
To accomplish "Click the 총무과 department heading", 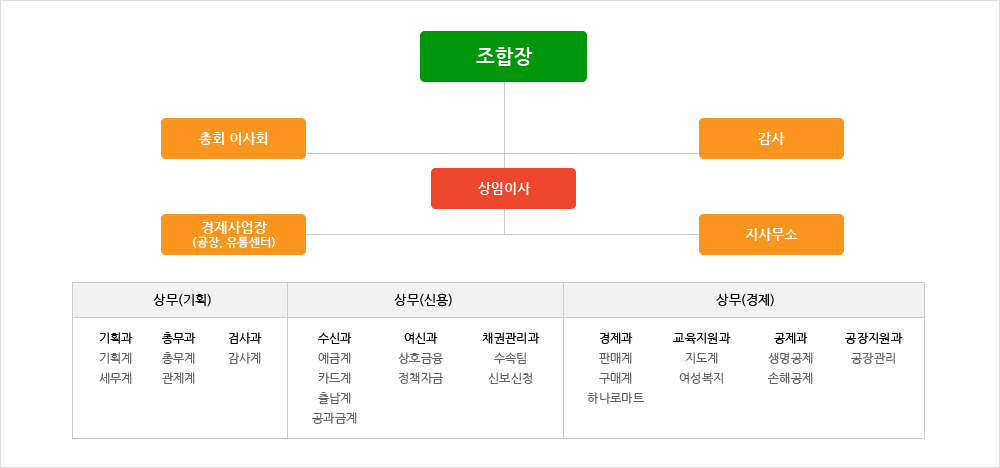I will [x=179, y=338].
